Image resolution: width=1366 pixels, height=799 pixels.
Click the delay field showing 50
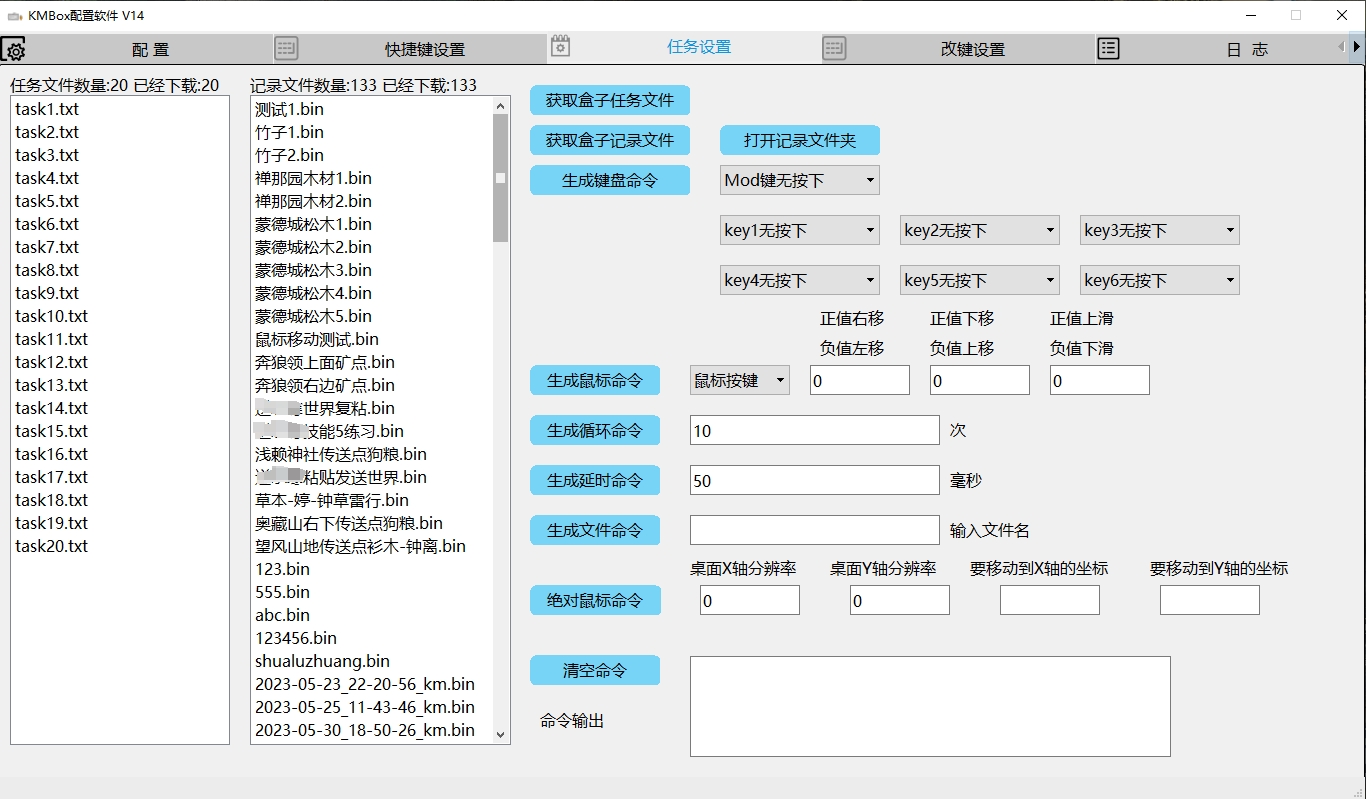(815, 480)
